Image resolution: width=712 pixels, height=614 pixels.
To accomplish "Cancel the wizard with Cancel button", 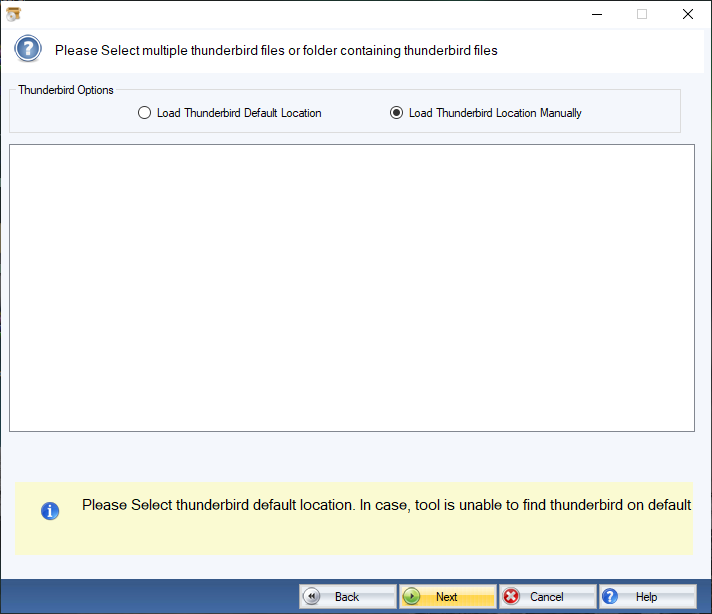I will click(547, 596).
